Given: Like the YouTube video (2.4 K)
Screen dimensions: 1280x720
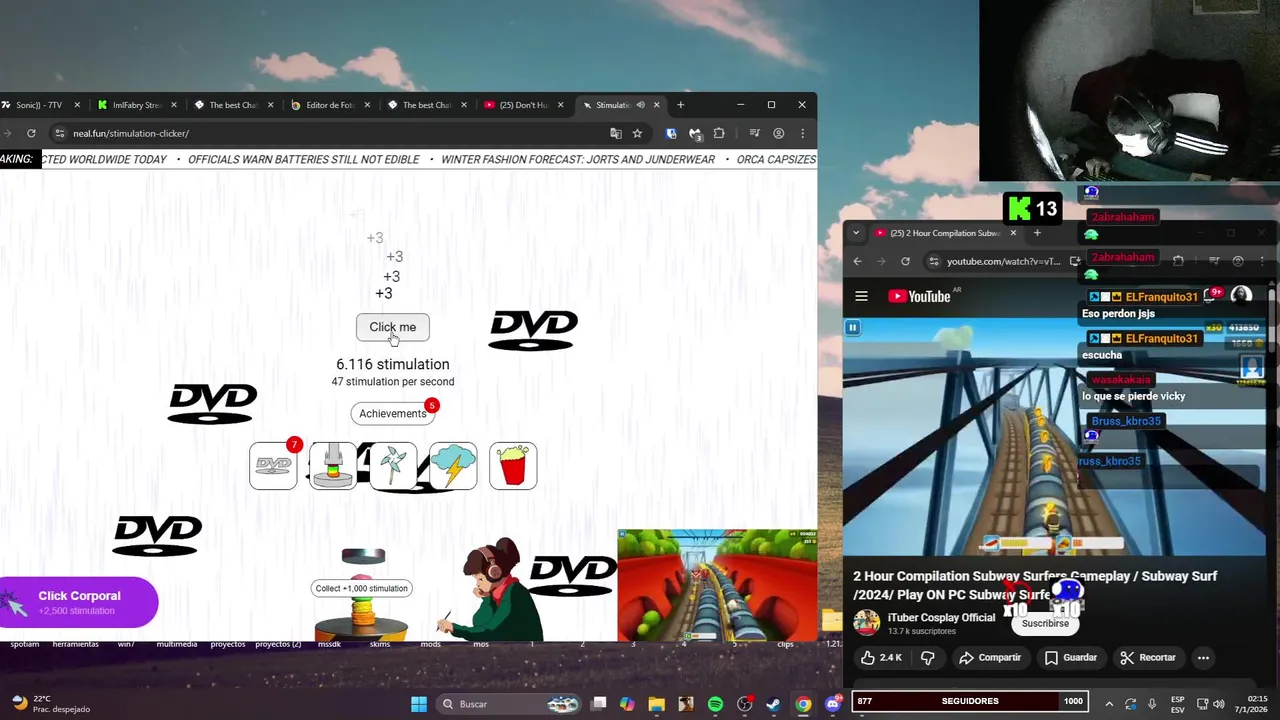Looking at the screenshot, I should tap(881, 657).
